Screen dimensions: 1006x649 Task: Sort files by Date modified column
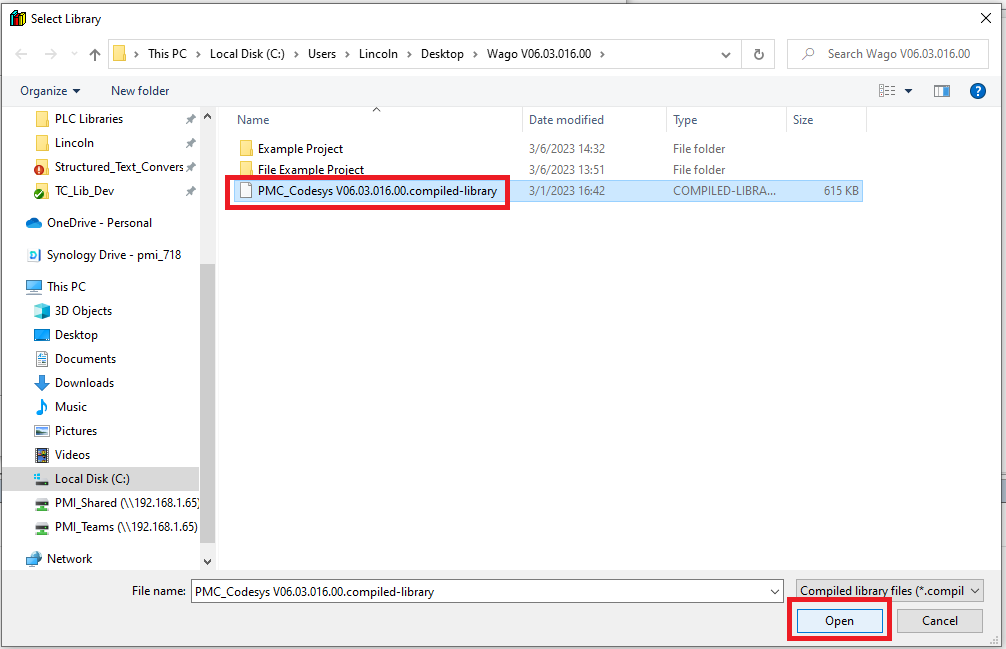point(566,120)
